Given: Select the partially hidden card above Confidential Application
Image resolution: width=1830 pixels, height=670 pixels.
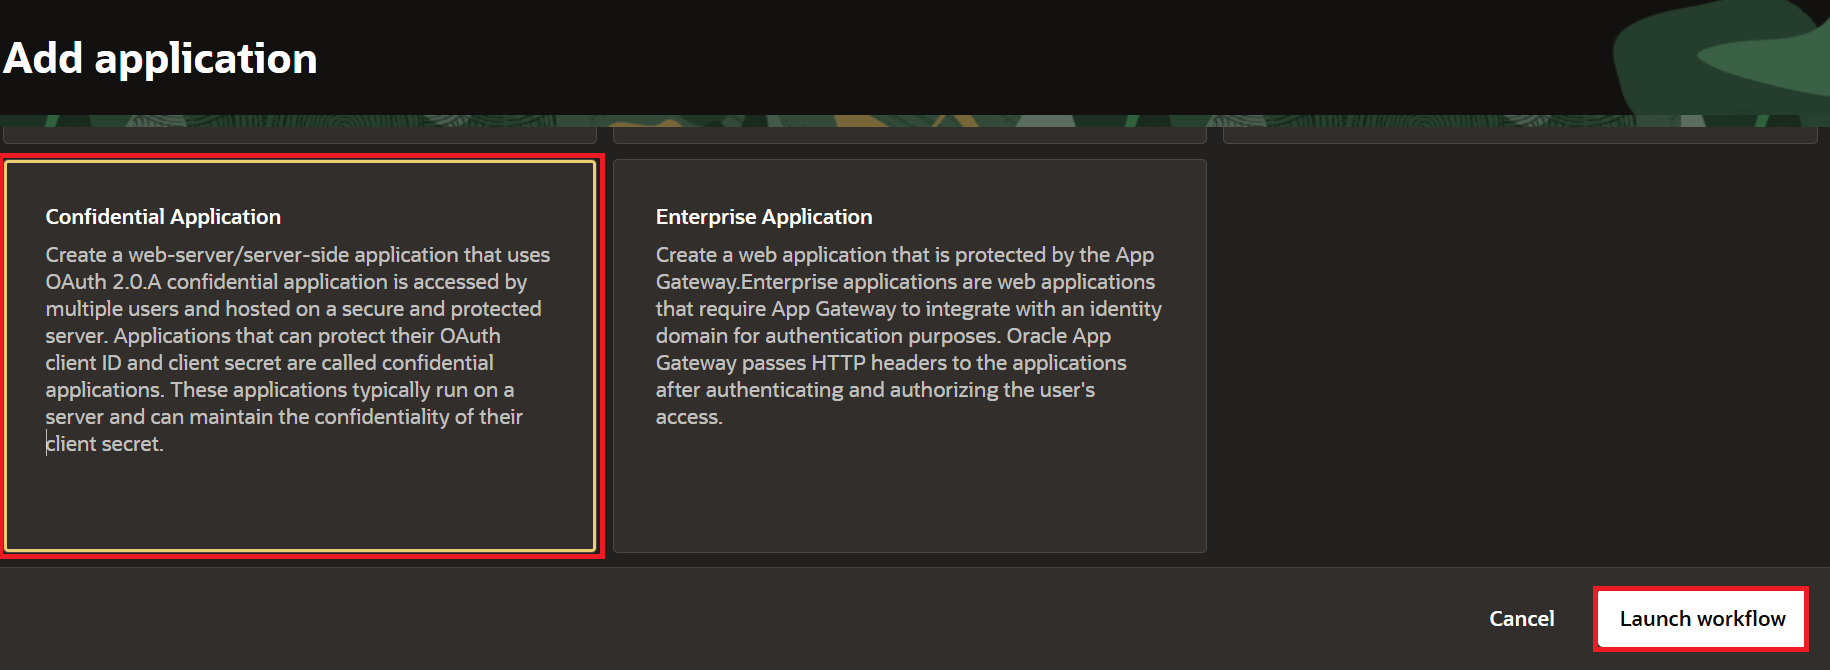Looking at the screenshot, I should click(x=300, y=135).
